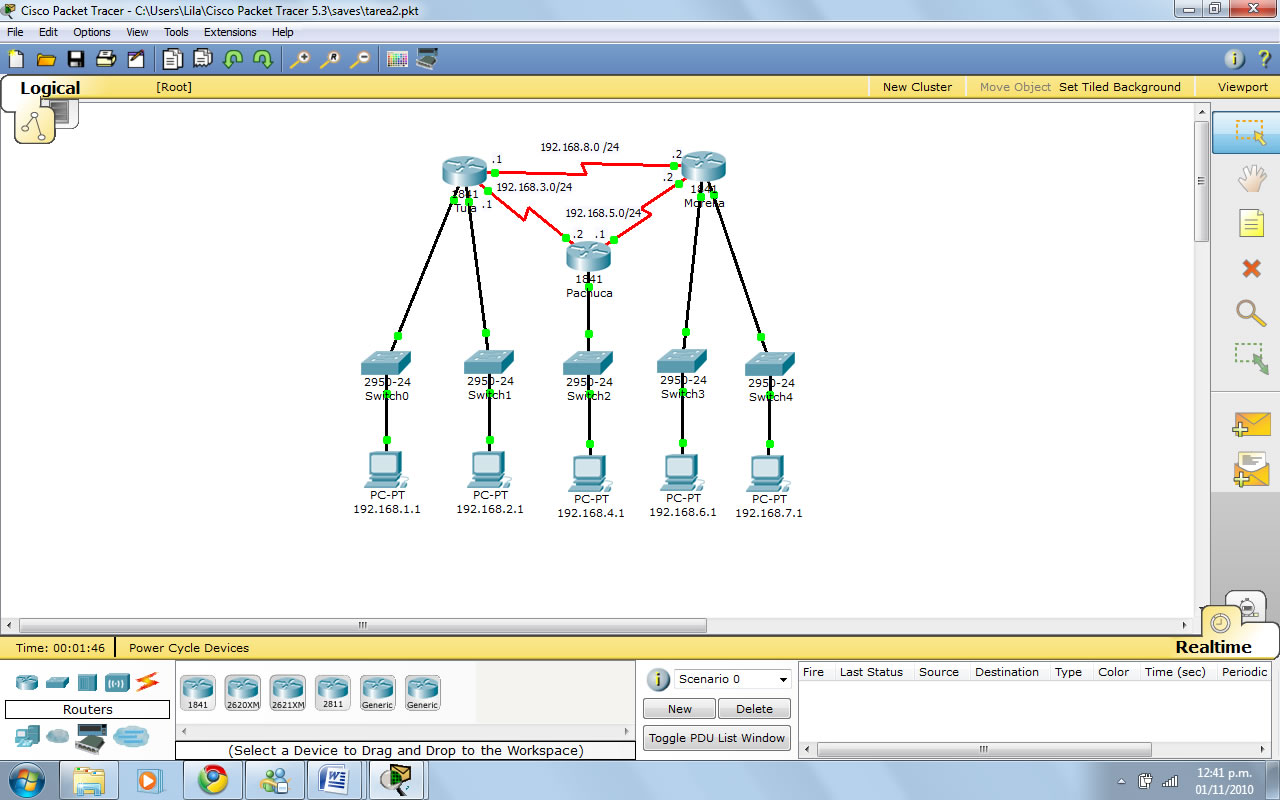Select the Wireless Devices category icon
This screenshot has width=1280, height=800.
click(118, 682)
